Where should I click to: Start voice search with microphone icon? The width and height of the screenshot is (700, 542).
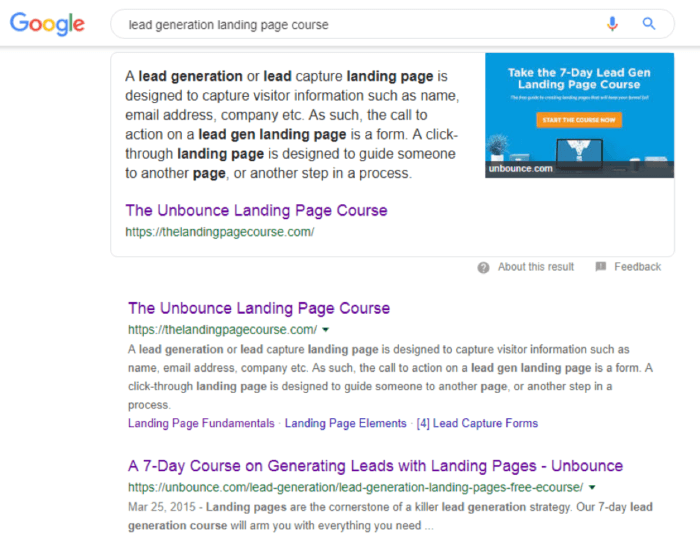click(612, 24)
